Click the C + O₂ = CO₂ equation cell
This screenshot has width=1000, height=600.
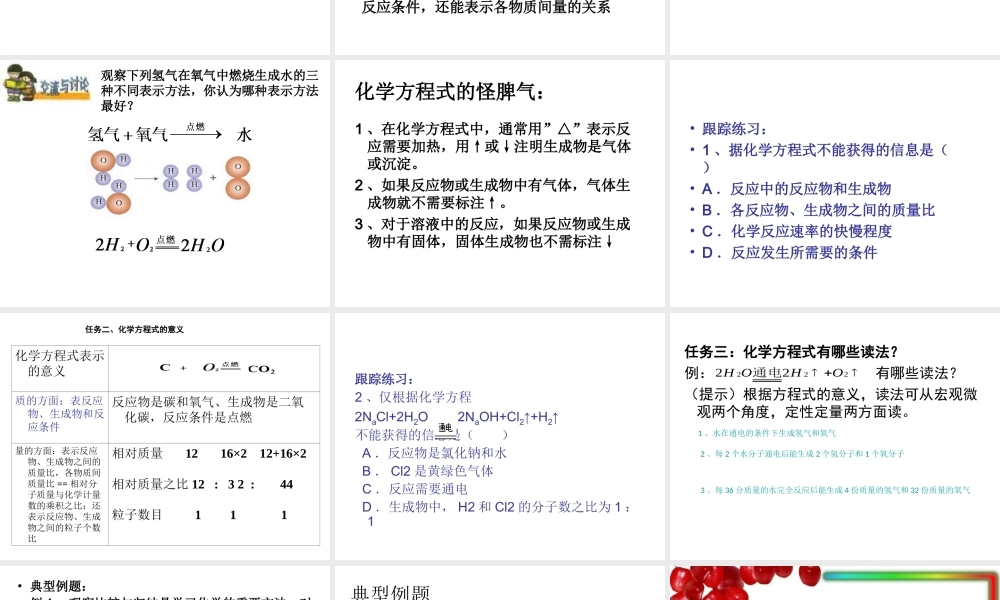pos(214,369)
